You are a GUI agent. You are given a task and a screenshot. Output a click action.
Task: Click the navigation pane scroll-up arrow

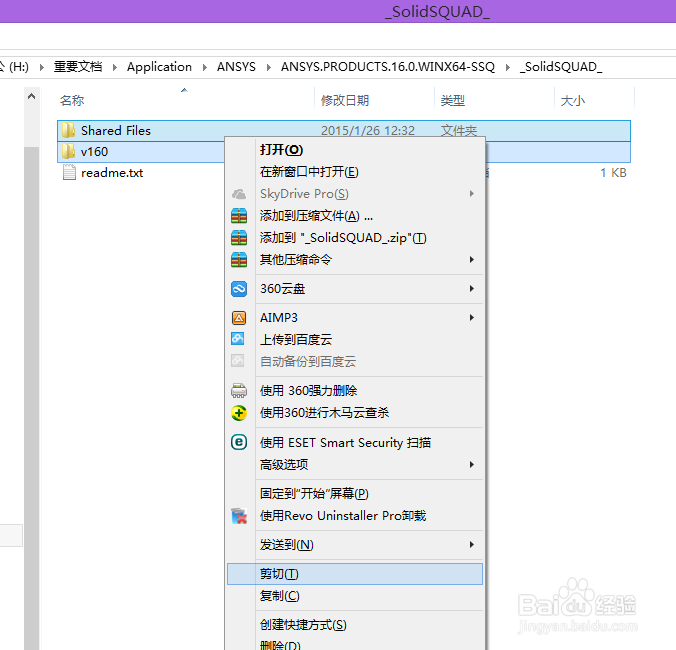point(31,97)
